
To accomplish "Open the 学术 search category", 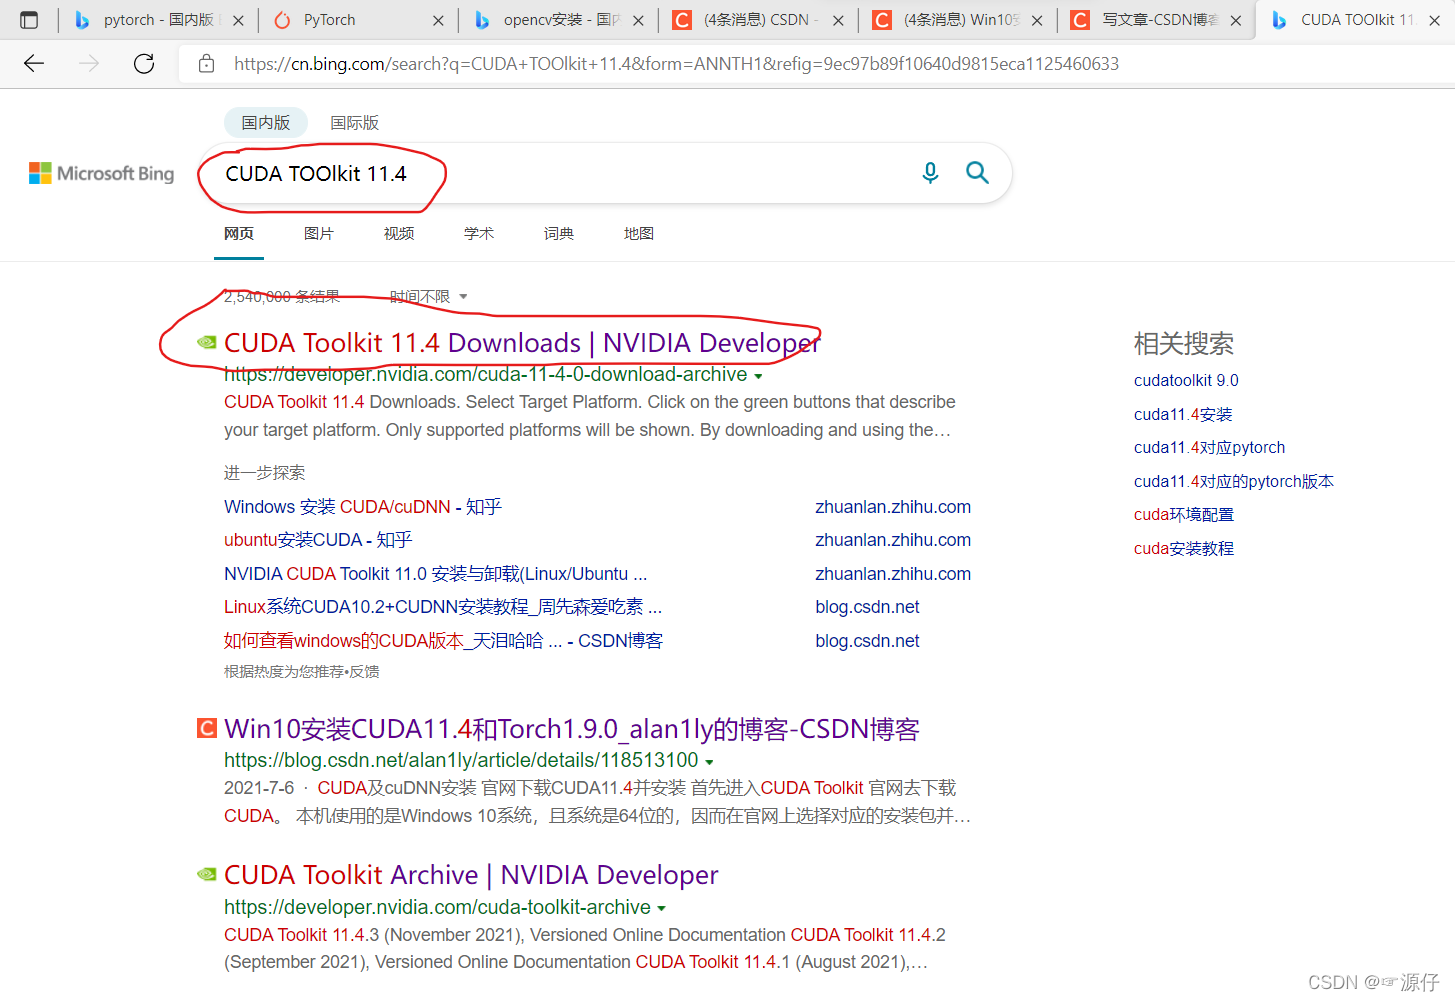I will coord(479,233).
